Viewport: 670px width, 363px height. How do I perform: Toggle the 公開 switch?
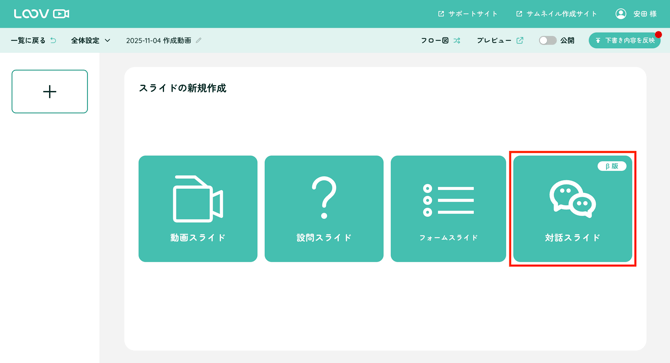547,41
